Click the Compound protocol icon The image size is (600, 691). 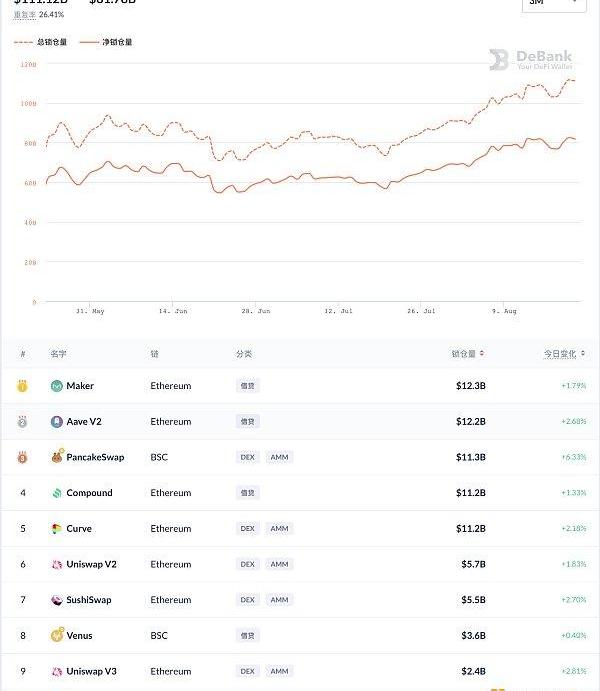57,493
